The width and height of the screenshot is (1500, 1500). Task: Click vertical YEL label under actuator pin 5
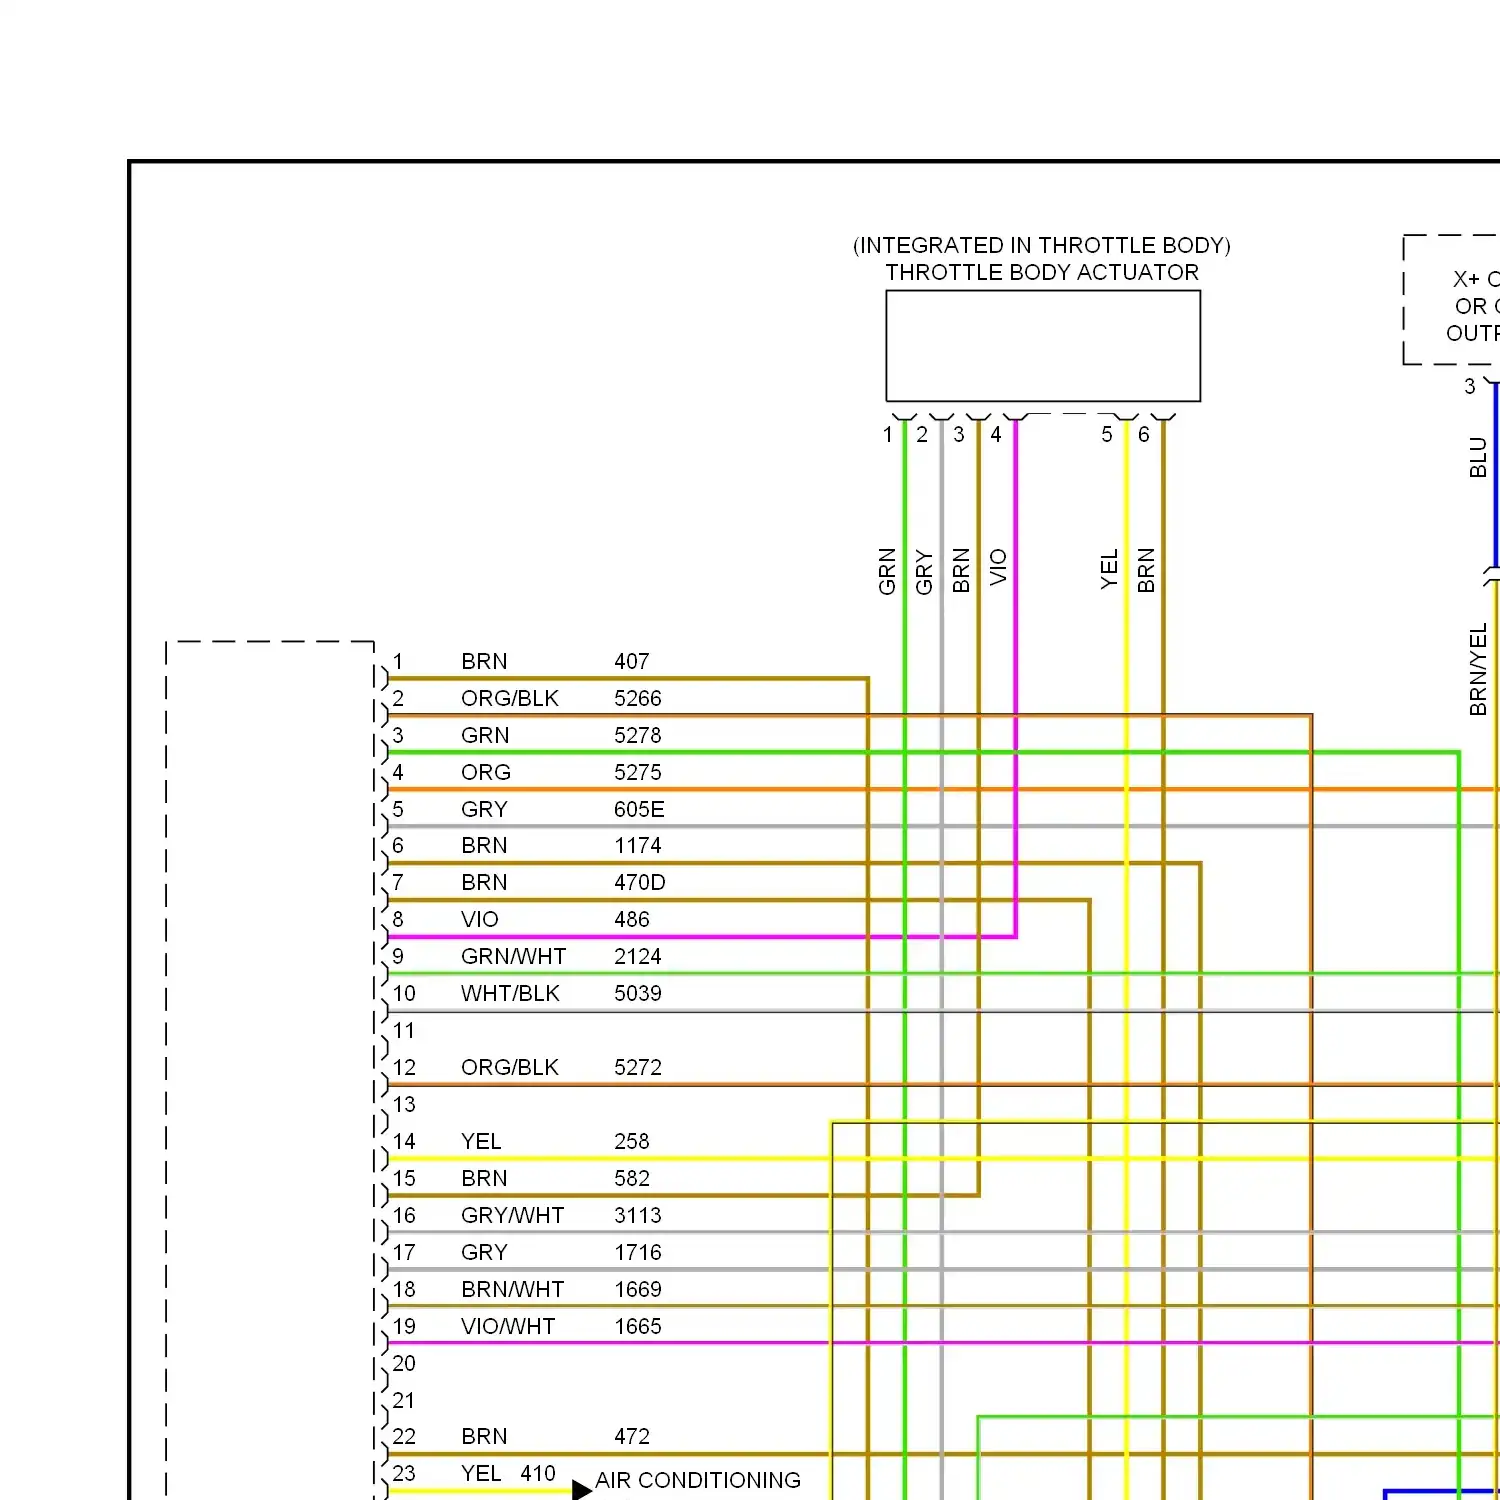click(1109, 569)
